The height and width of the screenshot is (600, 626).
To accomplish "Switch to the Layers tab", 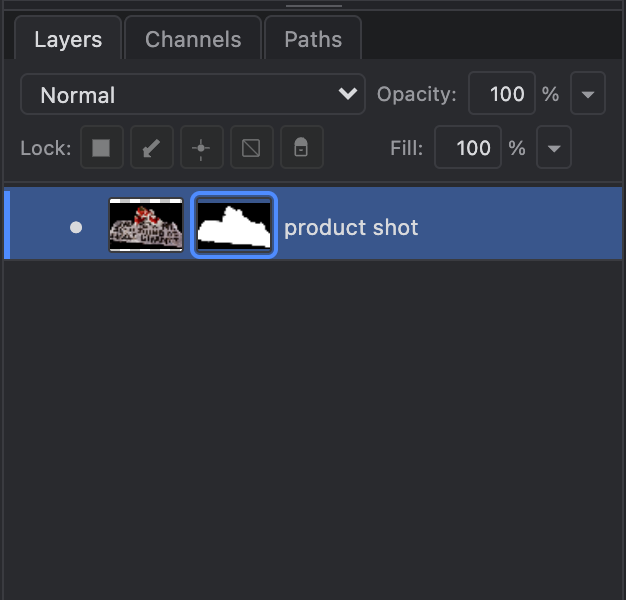I will tap(68, 38).
